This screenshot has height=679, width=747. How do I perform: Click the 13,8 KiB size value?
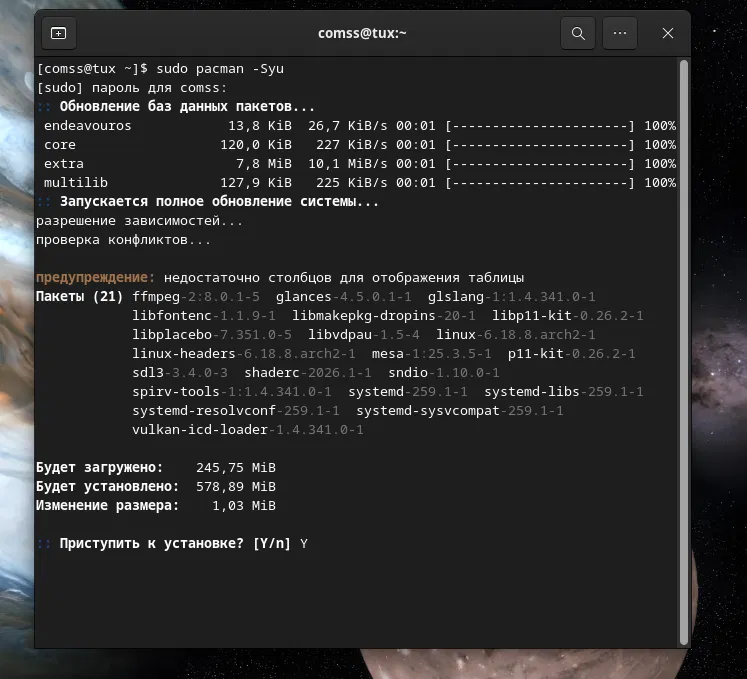260,126
